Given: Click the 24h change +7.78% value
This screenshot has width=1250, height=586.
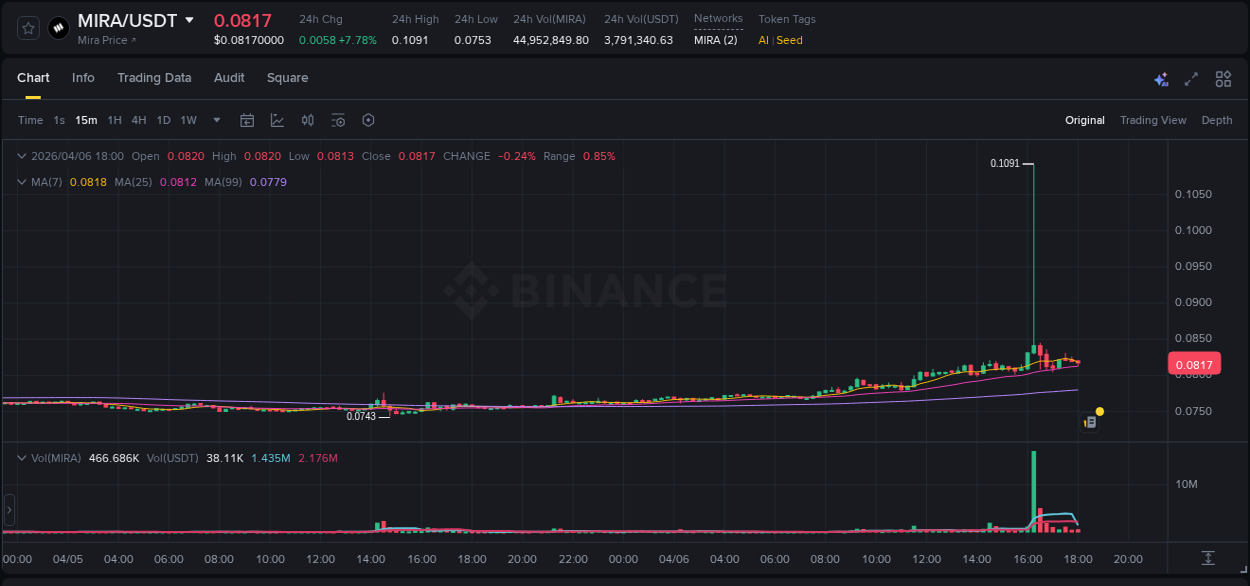Looking at the screenshot, I should (358, 40).
